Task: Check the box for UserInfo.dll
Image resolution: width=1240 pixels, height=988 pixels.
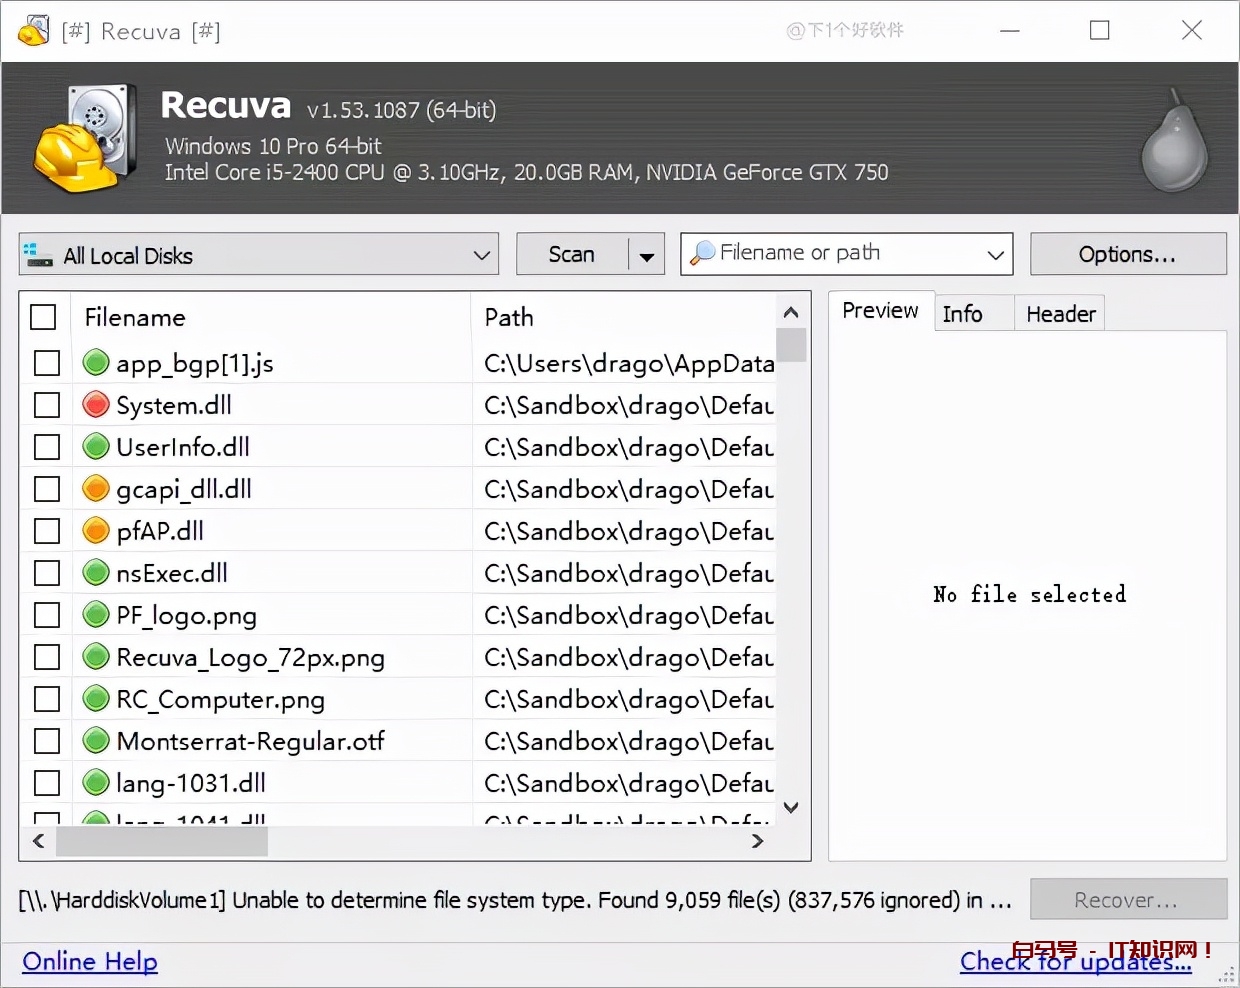Action: (x=47, y=447)
